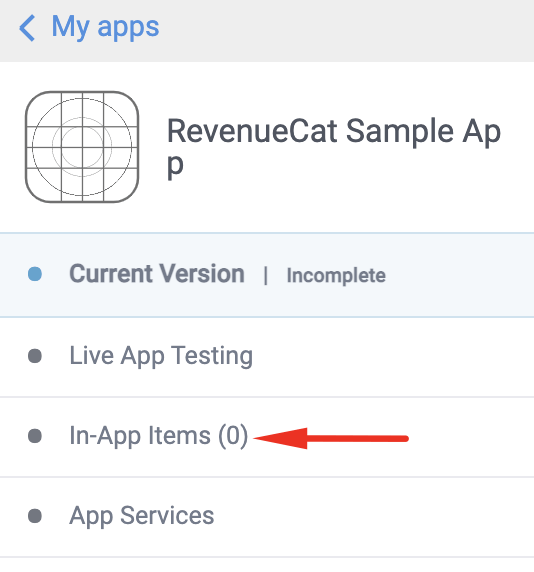
Task: Click the RevenueCat Sample App title
Action: point(334,147)
